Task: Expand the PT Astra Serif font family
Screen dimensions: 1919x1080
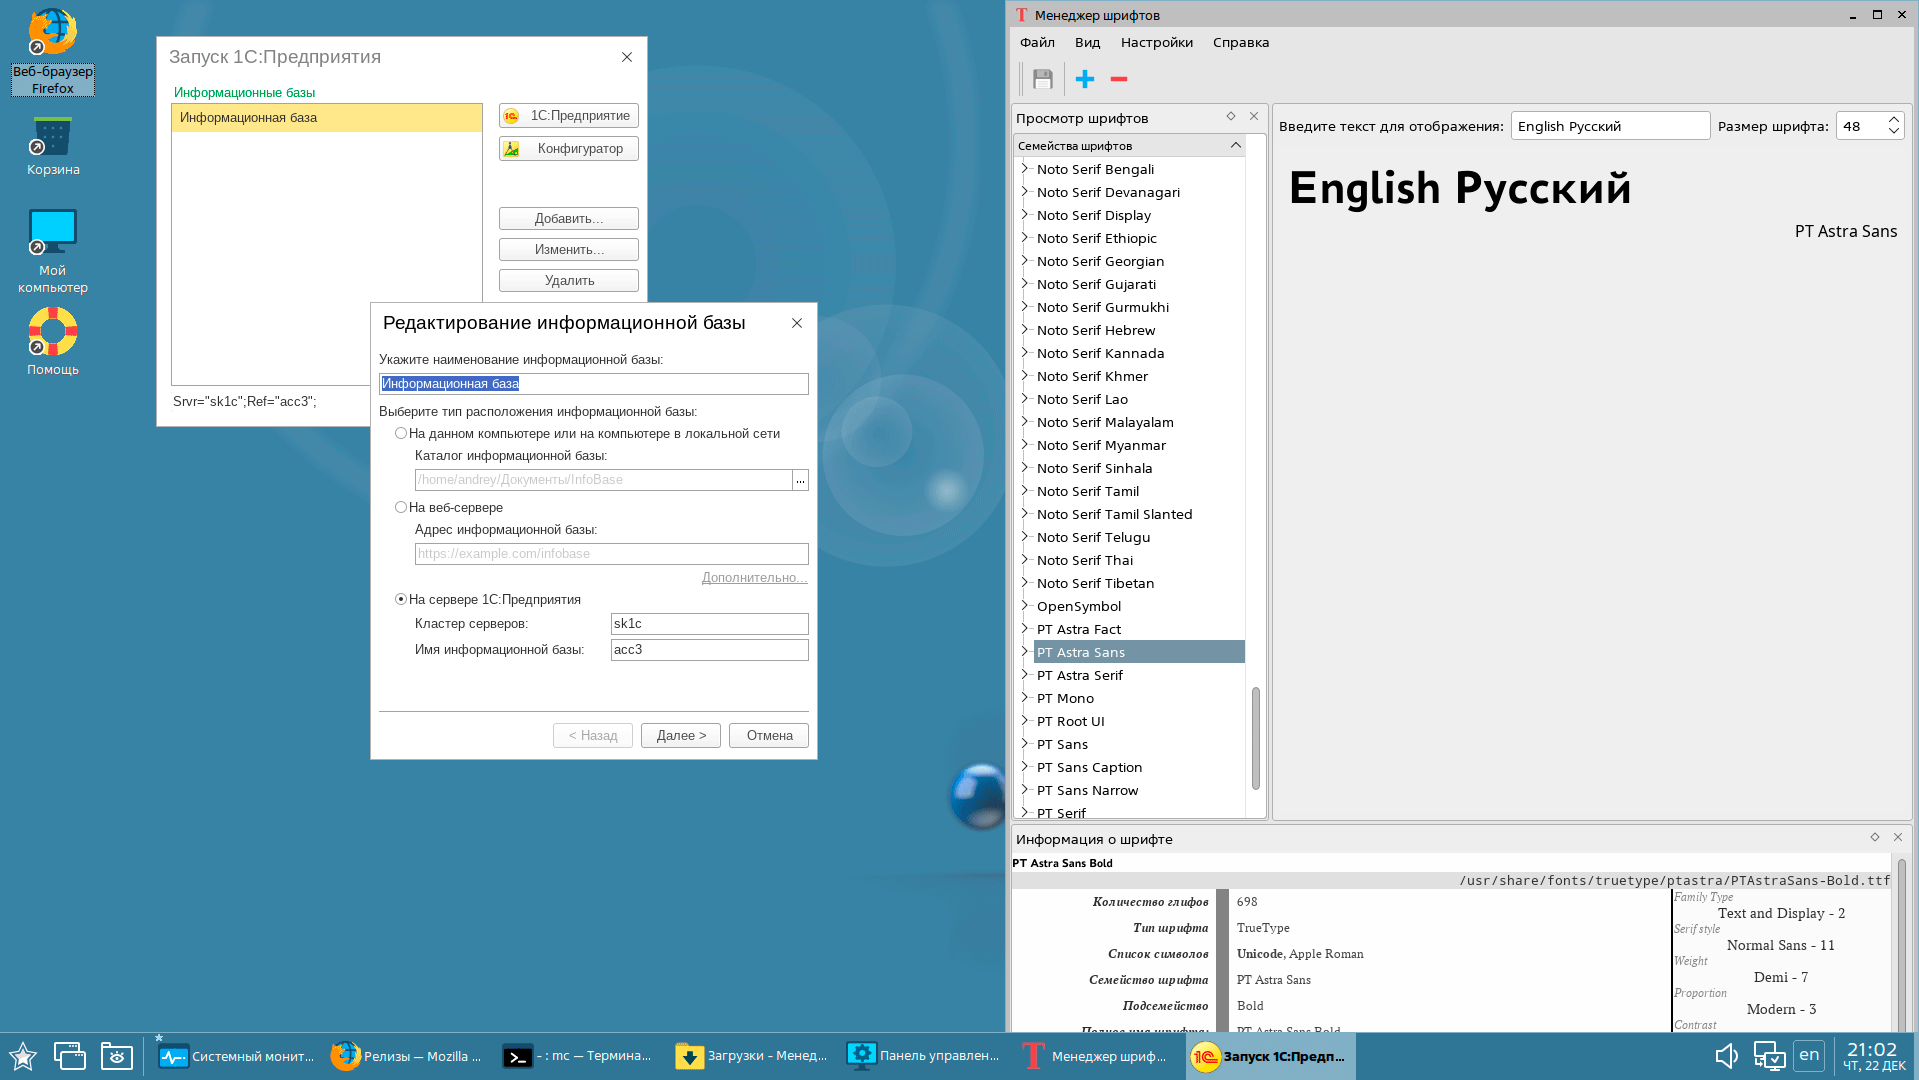Action: [x=1025, y=675]
